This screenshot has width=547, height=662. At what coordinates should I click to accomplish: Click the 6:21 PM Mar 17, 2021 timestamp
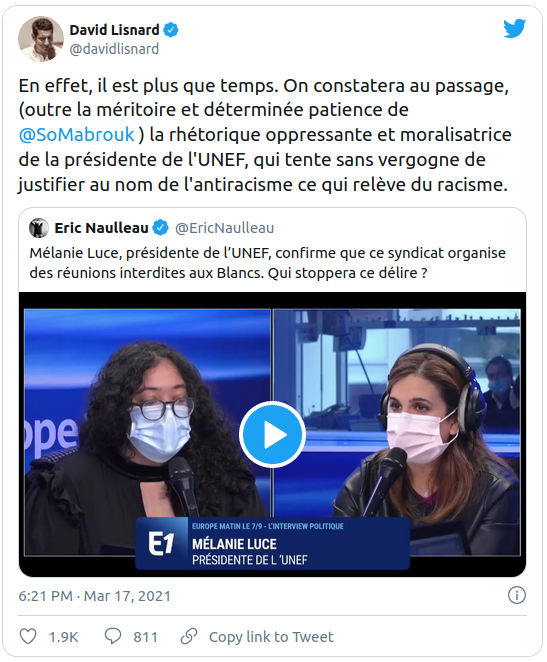coord(95,596)
